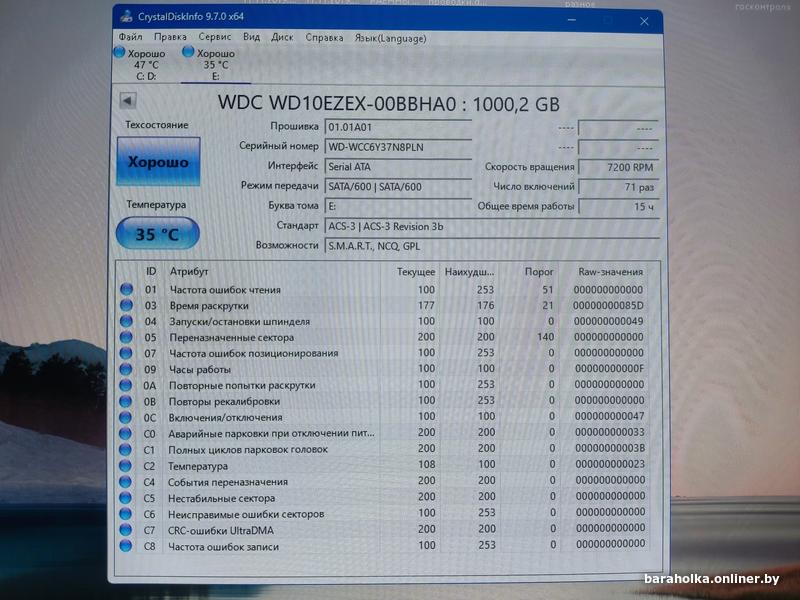
Task: Click status icon of 0A Повторные попытки раскрутки
Action: point(126,385)
